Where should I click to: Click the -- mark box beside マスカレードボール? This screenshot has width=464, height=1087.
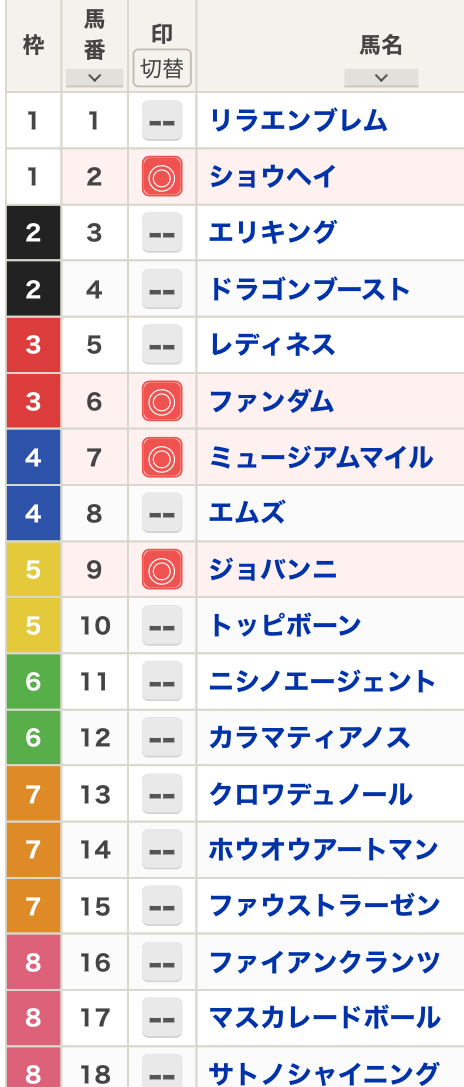point(162,1018)
